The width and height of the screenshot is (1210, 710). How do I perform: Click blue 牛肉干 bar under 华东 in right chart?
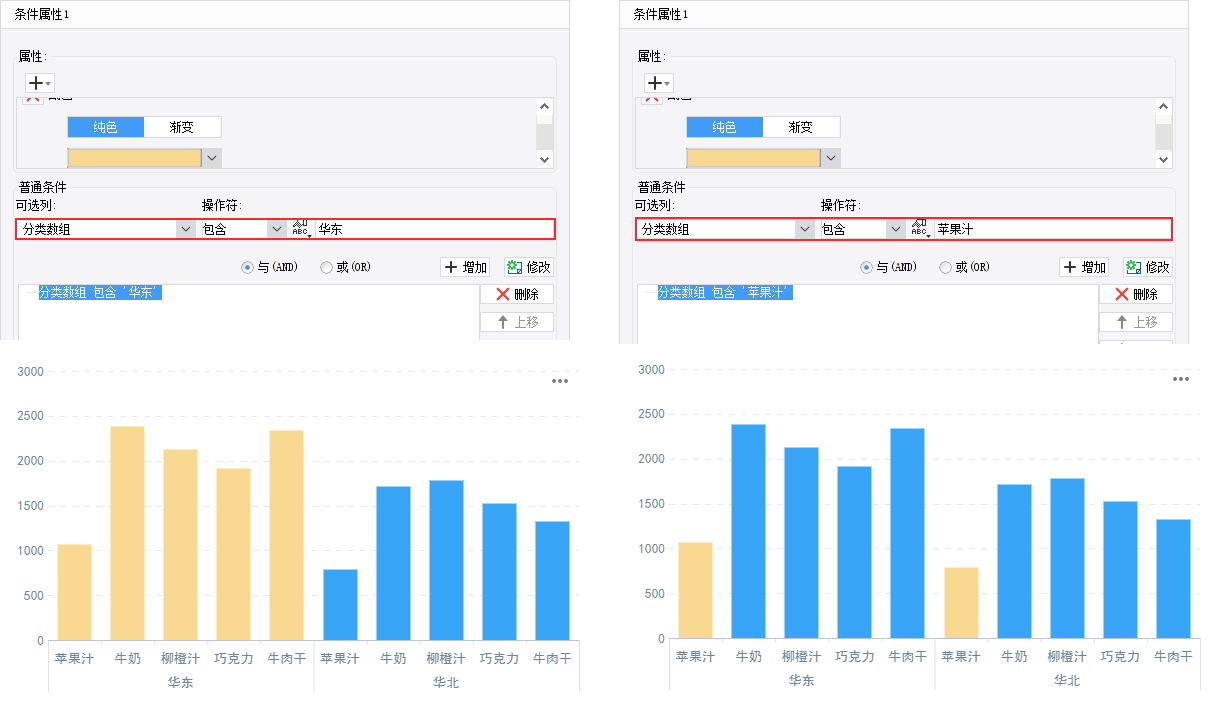pyautogui.click(x=908, y=533)
